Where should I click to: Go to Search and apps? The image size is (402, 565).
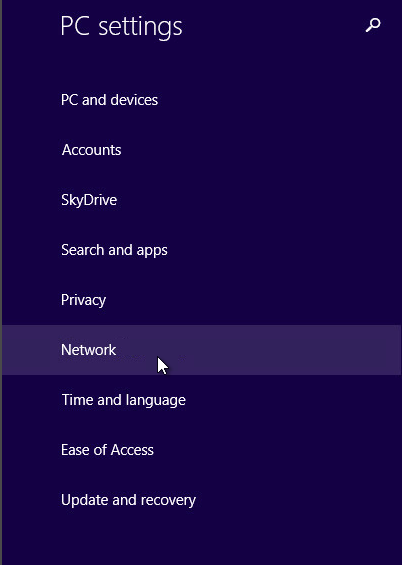tap(201, 250)
